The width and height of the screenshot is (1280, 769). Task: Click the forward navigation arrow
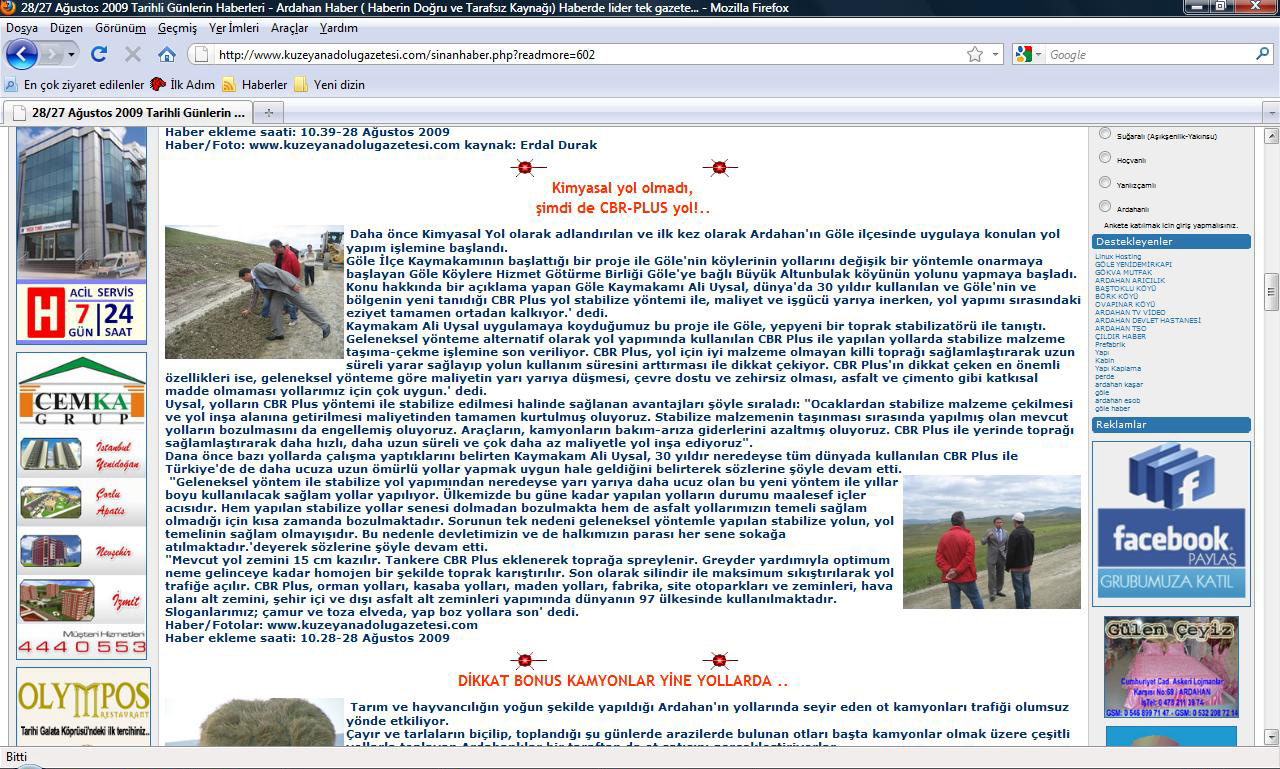(52, 54)
